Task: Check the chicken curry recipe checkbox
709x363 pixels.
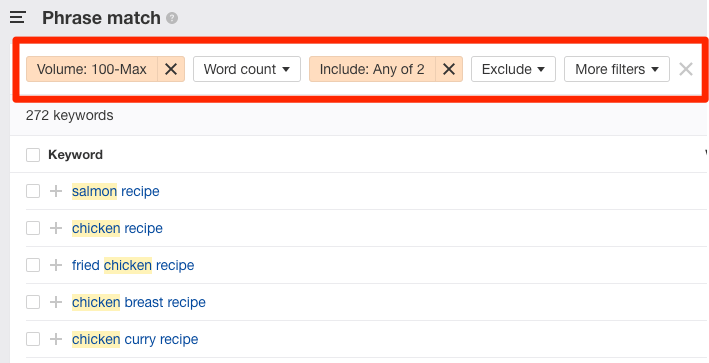Action: [33, 339]
